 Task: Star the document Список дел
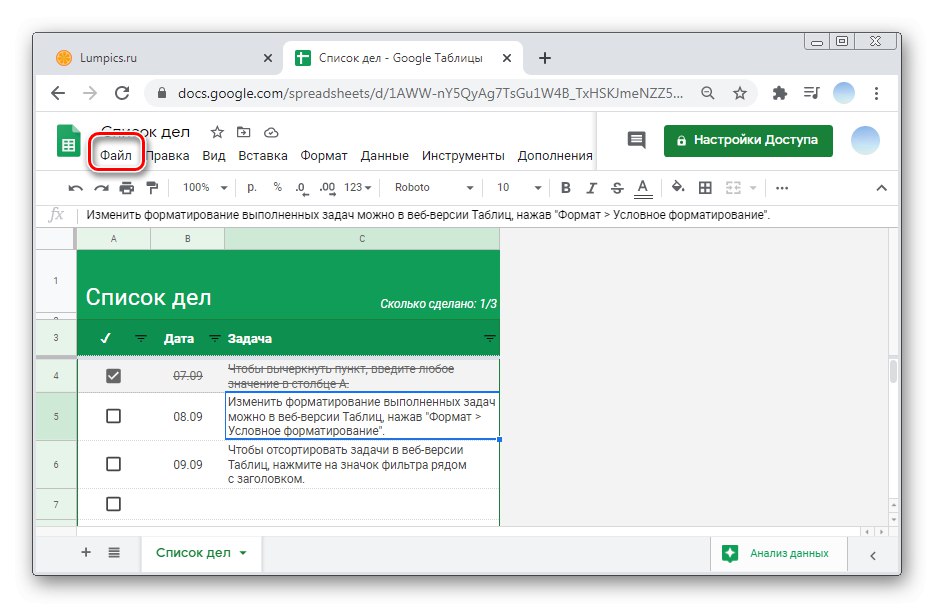(217, 132)
